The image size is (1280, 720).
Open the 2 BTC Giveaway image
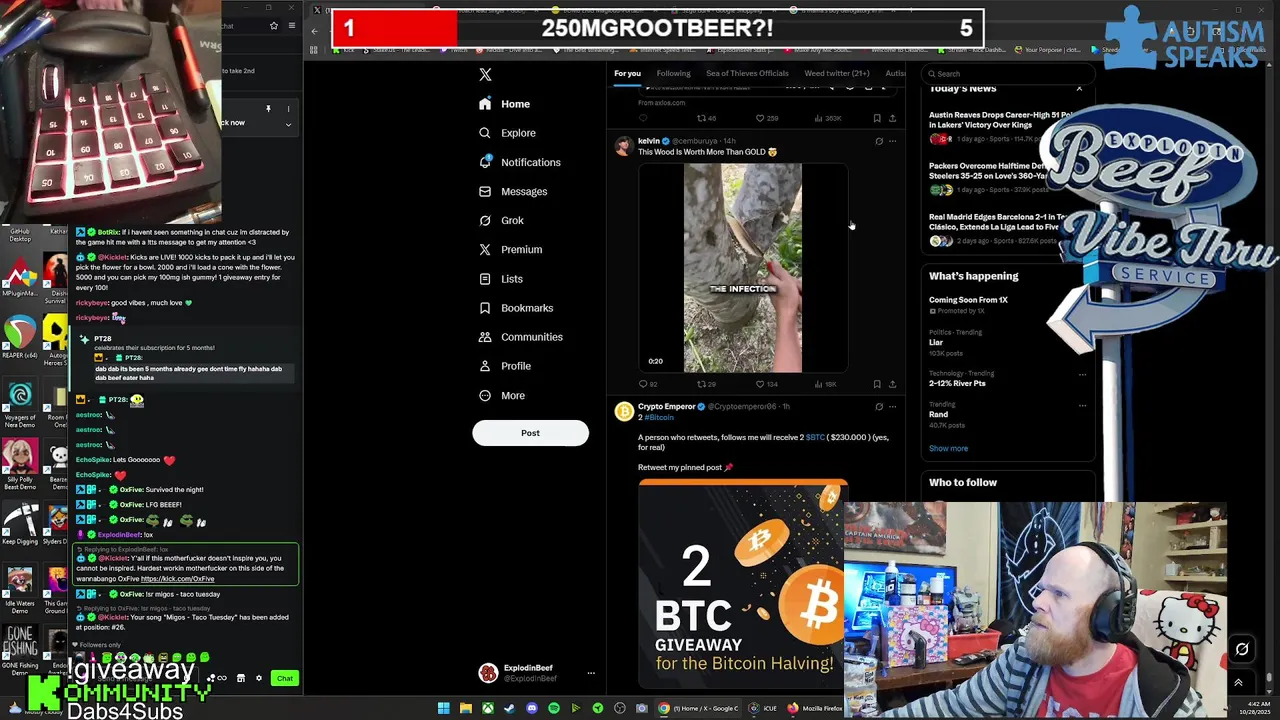(x=742, y=583)
